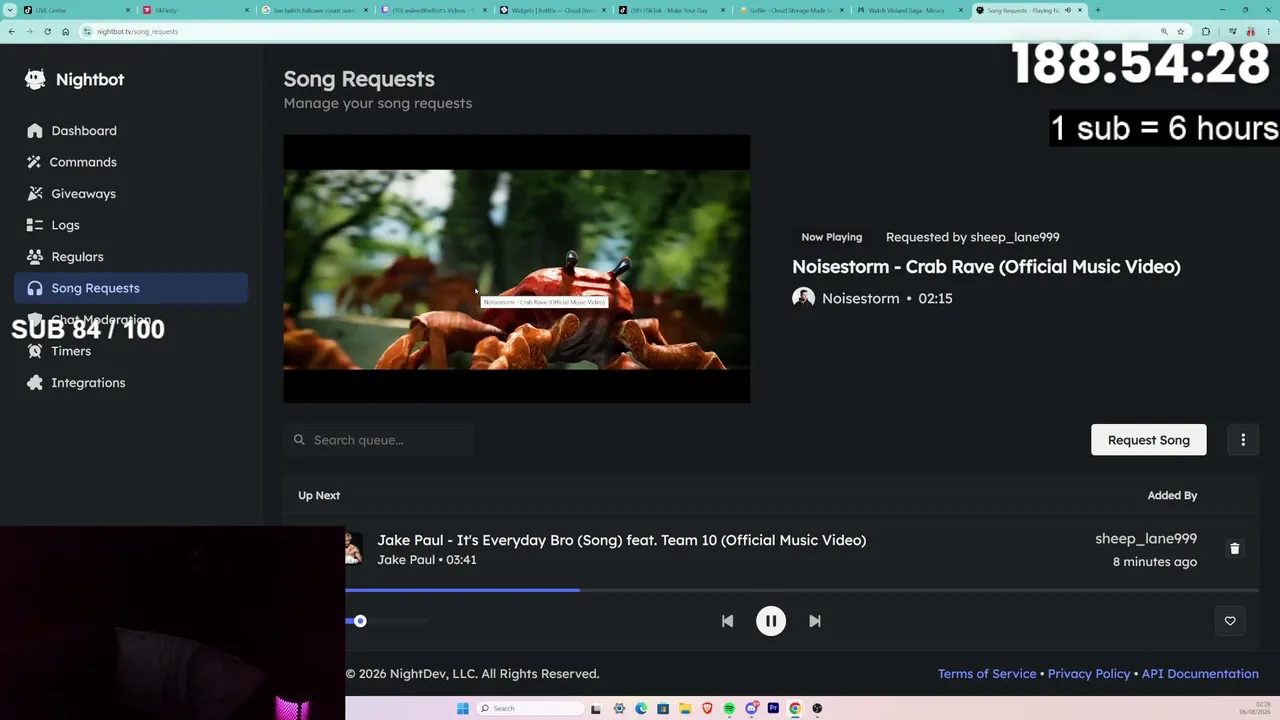Screen dimensions: 1280x720
Task: Open Microsoft Store from the taskbar
Action: click(663, 709)
